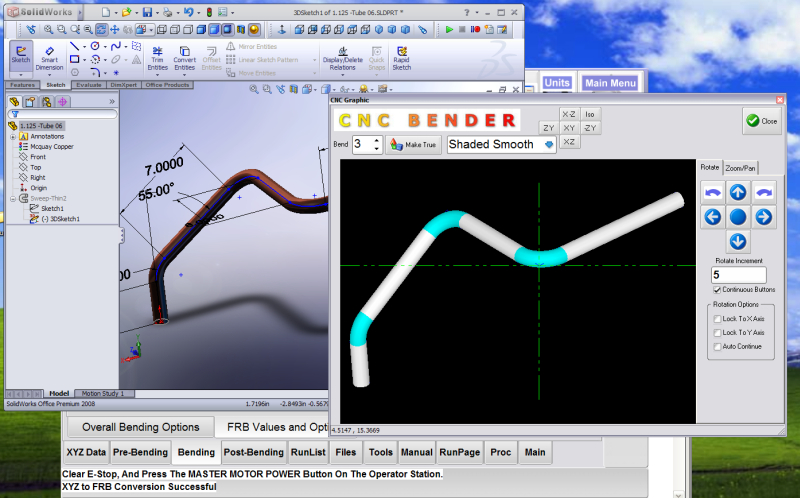800x498 pixels.
Task: Click the Print icon in SolidWorks
Action: (x=167, y=12)
